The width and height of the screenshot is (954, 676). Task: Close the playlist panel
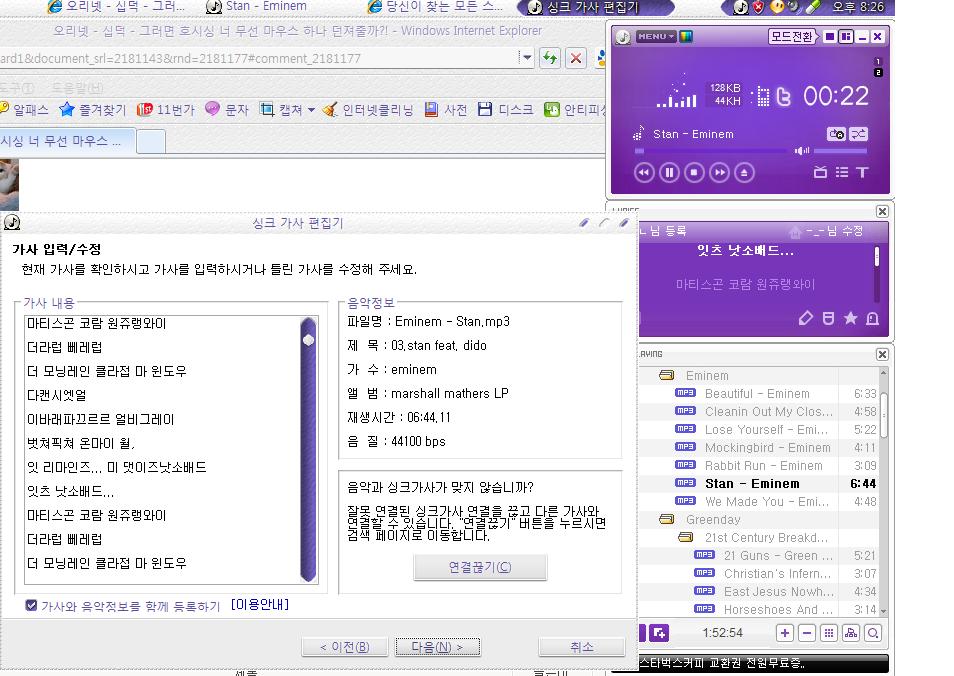pos(882,354)
